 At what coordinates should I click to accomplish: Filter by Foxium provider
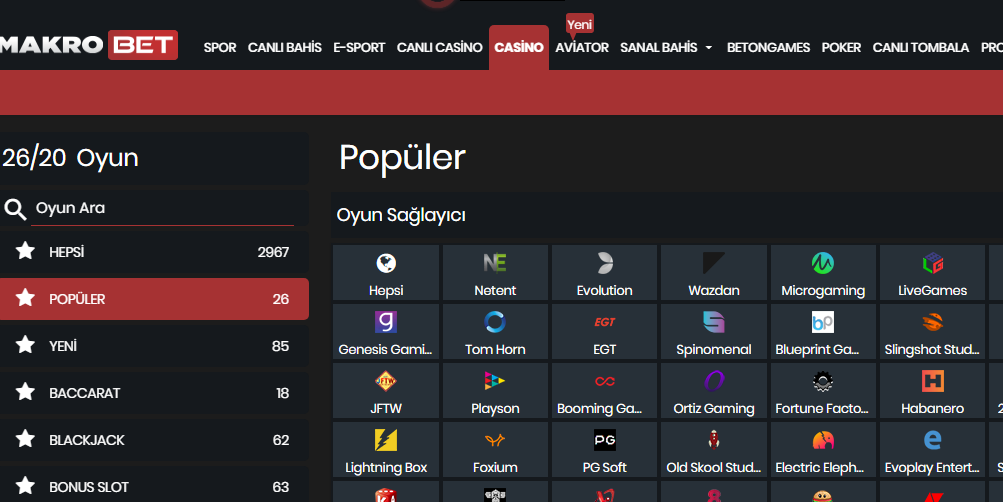[x=495, y=450]
